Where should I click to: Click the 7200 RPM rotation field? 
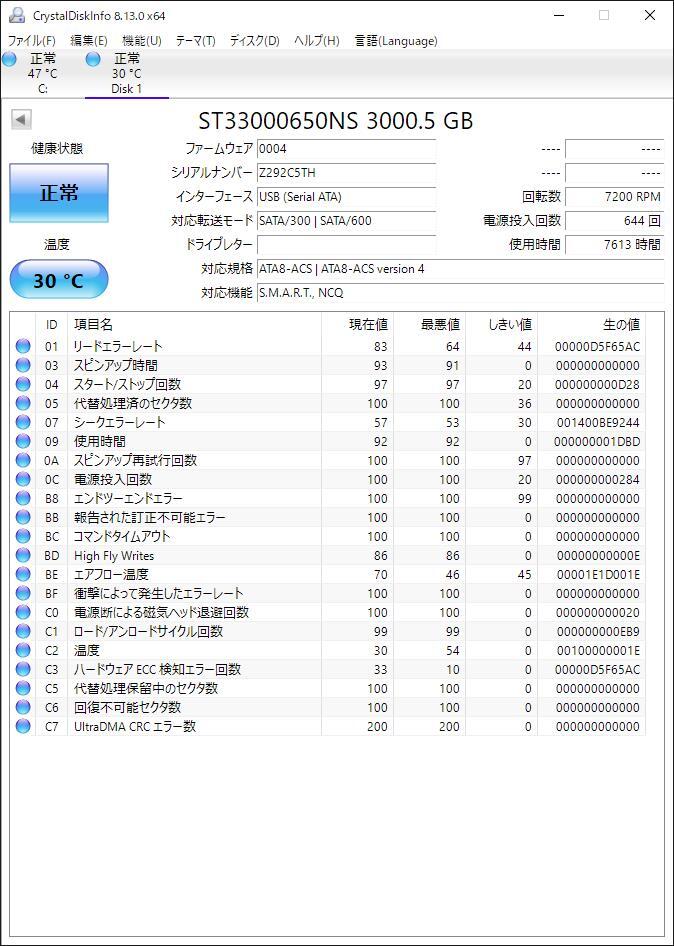click(x=614, y=197)
